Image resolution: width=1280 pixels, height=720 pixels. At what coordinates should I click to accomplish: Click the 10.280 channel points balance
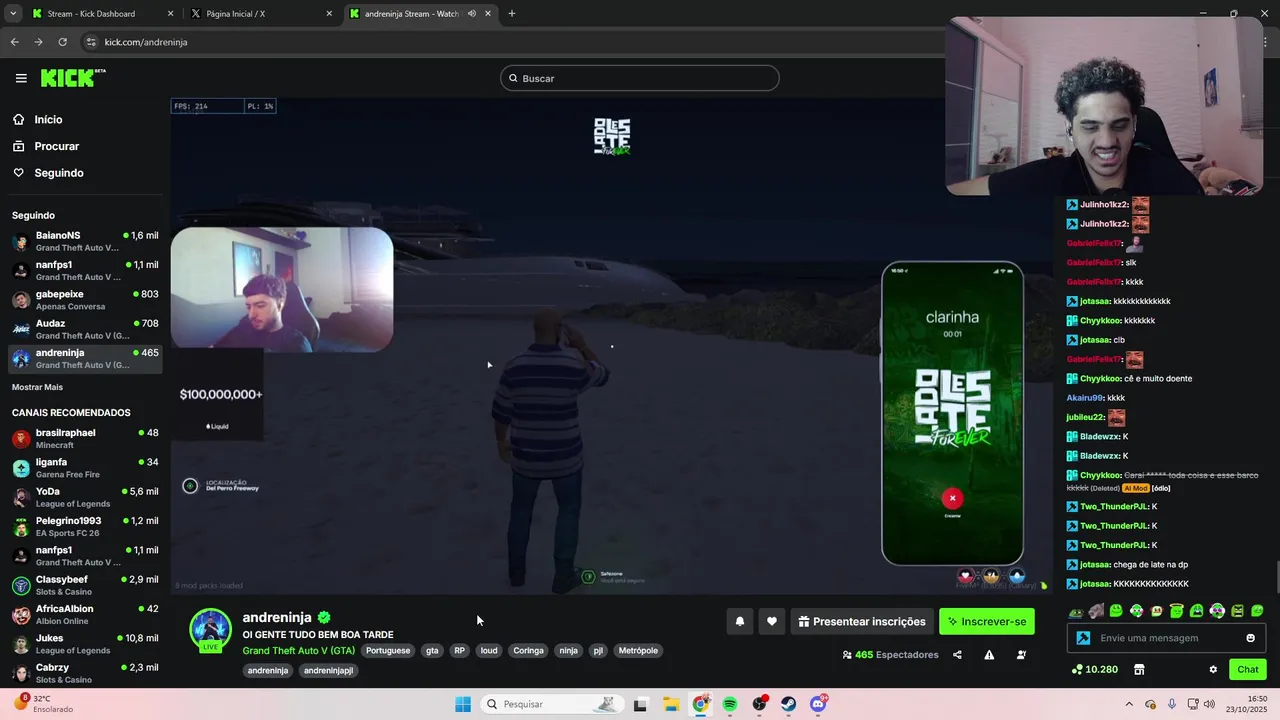tap(1094, 669)
